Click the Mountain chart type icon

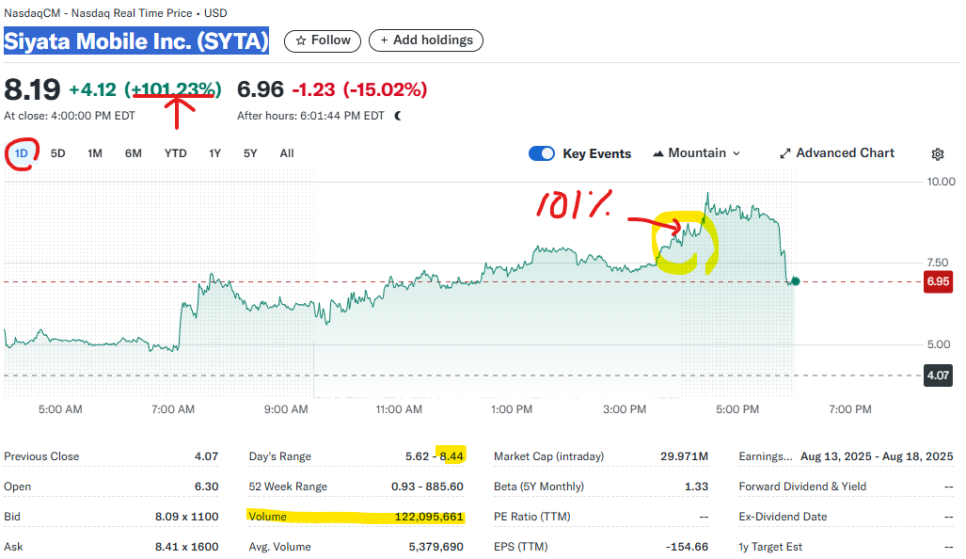point(658,153)
